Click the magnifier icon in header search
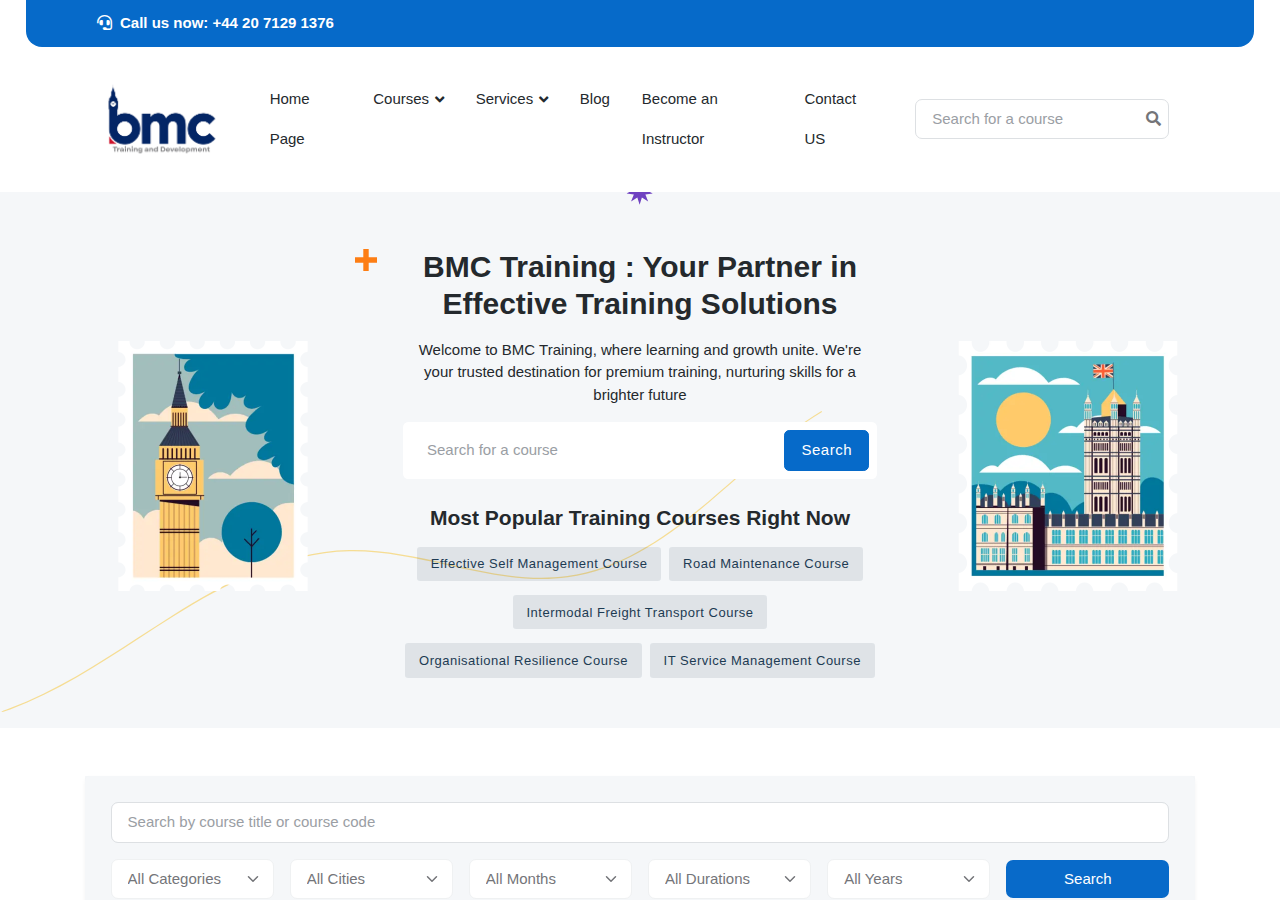1280x900 pixels. pos(1153,119)
